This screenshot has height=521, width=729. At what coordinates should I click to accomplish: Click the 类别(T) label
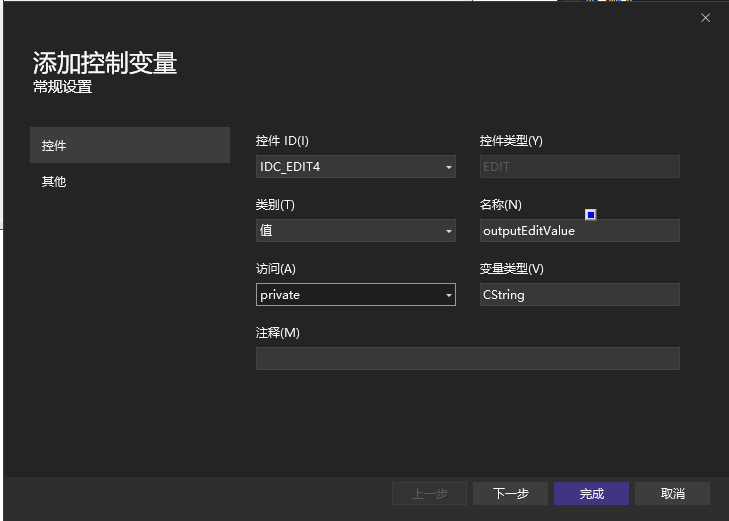275,204
